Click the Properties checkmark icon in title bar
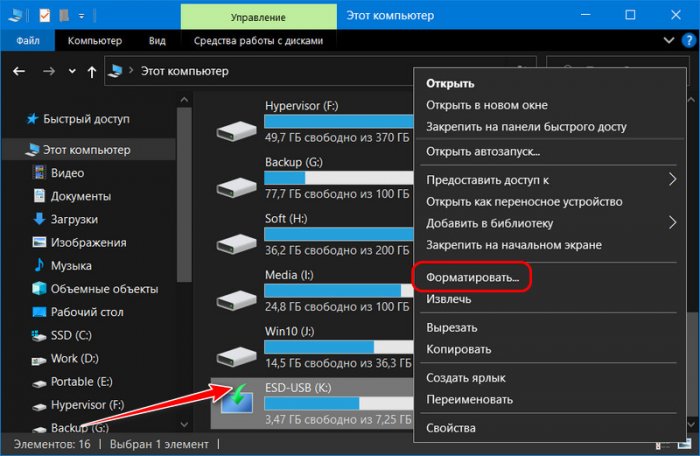Screen dimensions: 700x456 45,16
